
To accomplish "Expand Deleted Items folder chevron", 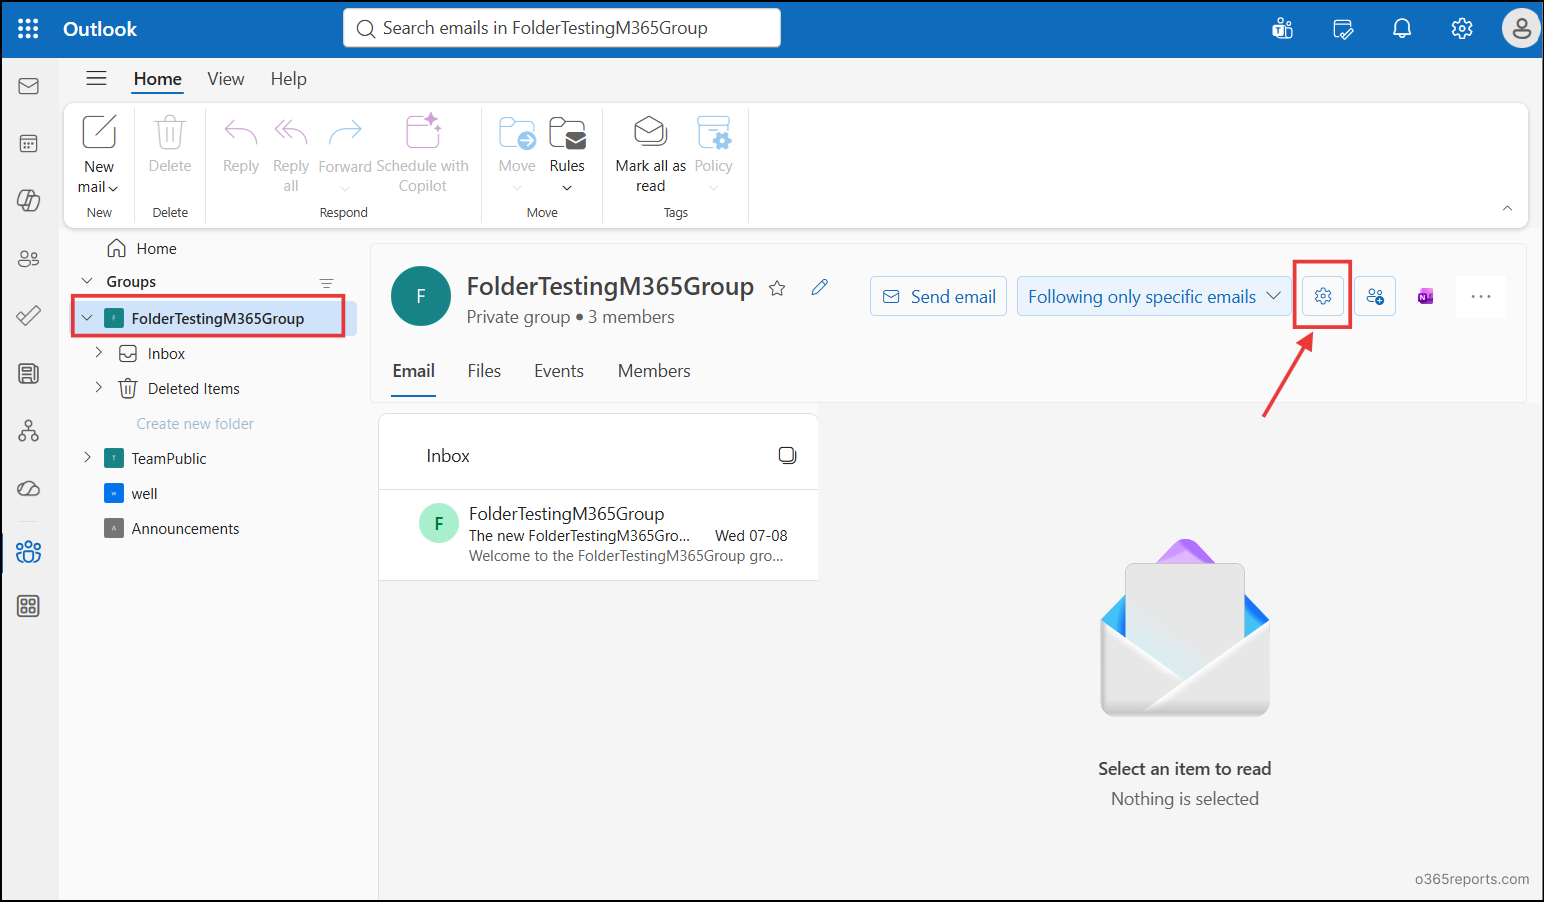I will (x=98, y=388).
